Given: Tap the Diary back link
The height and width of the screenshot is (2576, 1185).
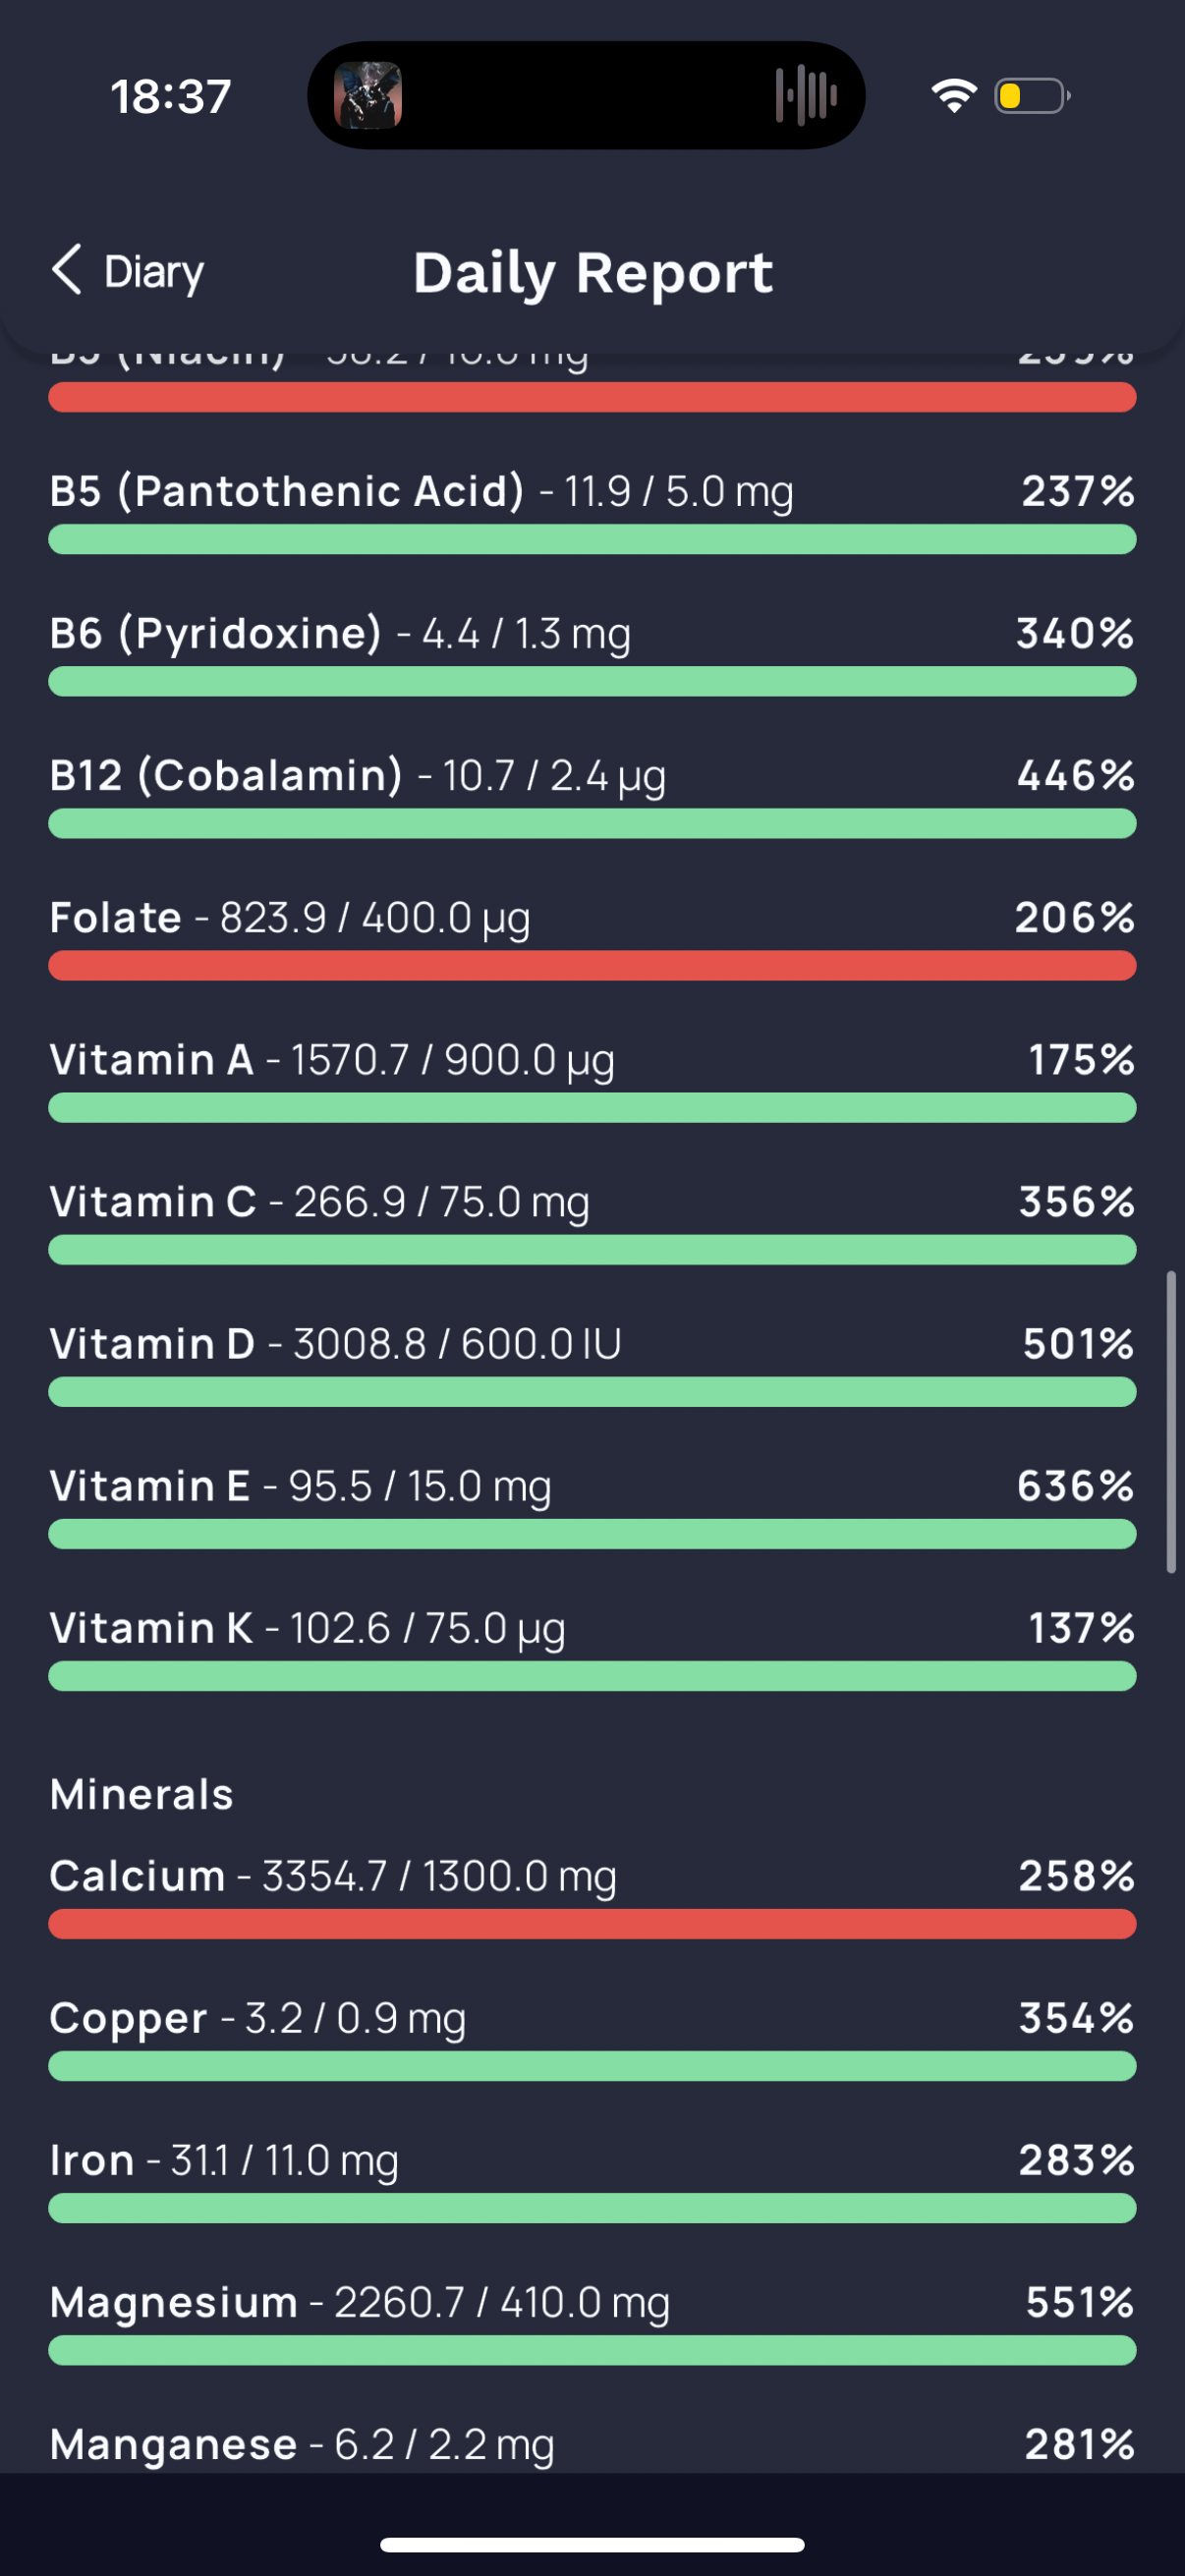Looking at the screenshot, I should pyautogui.click(x=154, y=272).
